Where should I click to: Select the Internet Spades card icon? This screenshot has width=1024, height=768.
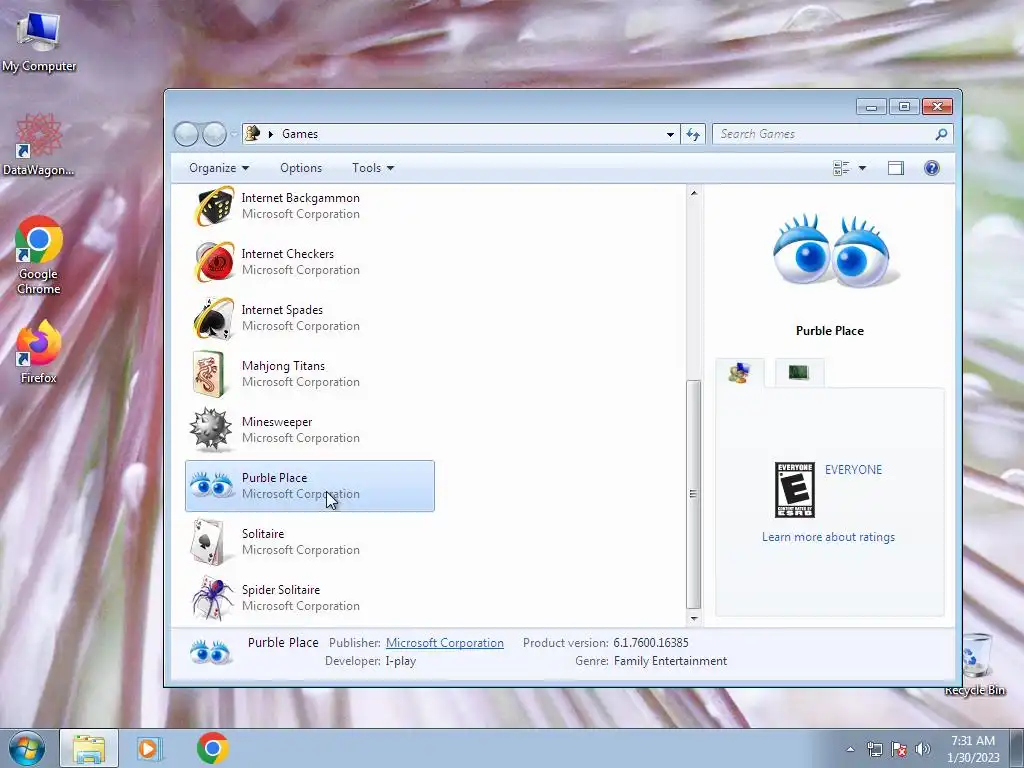point(213,318)
